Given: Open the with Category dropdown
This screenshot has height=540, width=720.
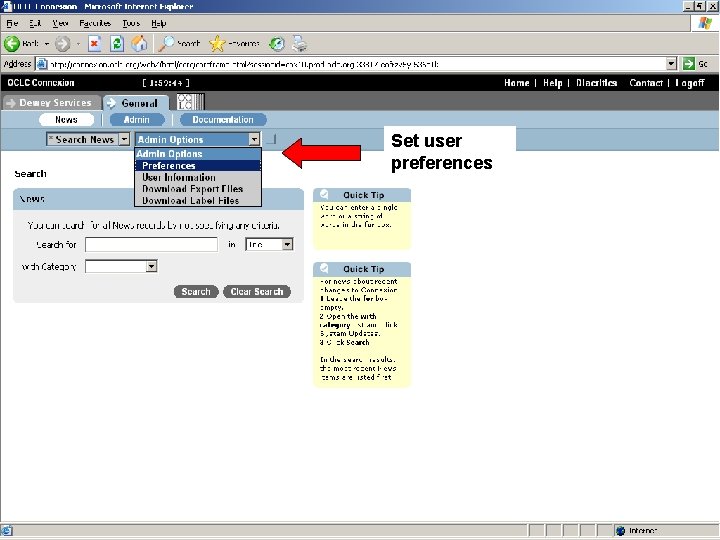Looking at the screenshot, I should [151, 266].
